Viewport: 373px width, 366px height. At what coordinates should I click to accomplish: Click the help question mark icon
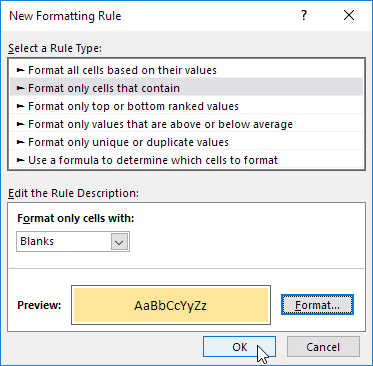304,16
